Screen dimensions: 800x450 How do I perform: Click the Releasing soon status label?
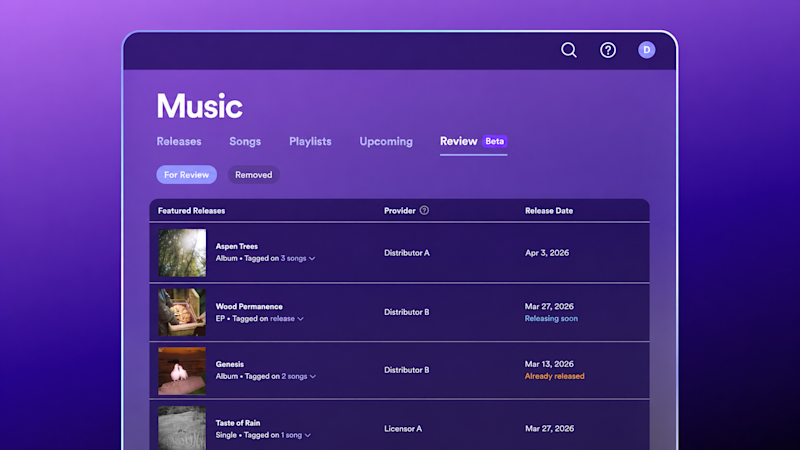click(x=551, y=318)
